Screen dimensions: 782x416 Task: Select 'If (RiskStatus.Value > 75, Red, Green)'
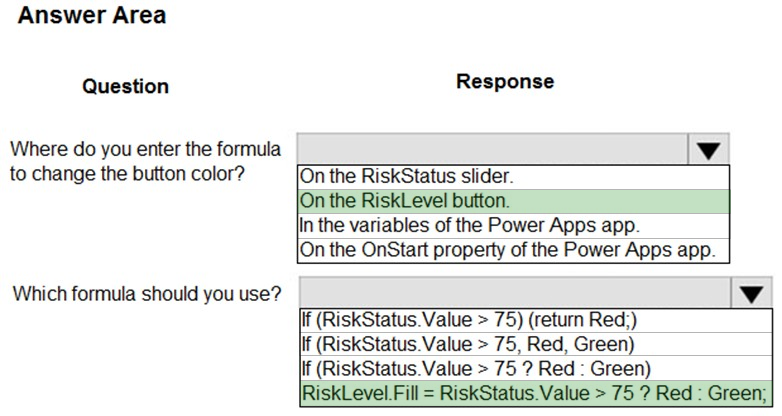pyautogui.click(x=536, y=344)
